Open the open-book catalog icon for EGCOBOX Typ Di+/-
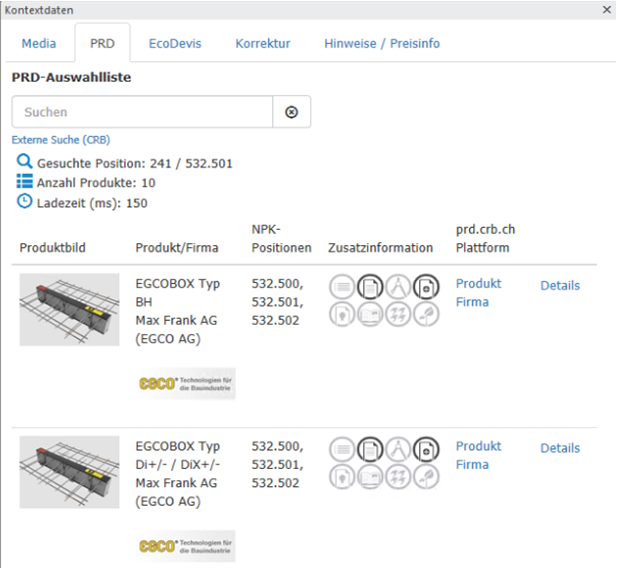 click(x=370, y=477)
